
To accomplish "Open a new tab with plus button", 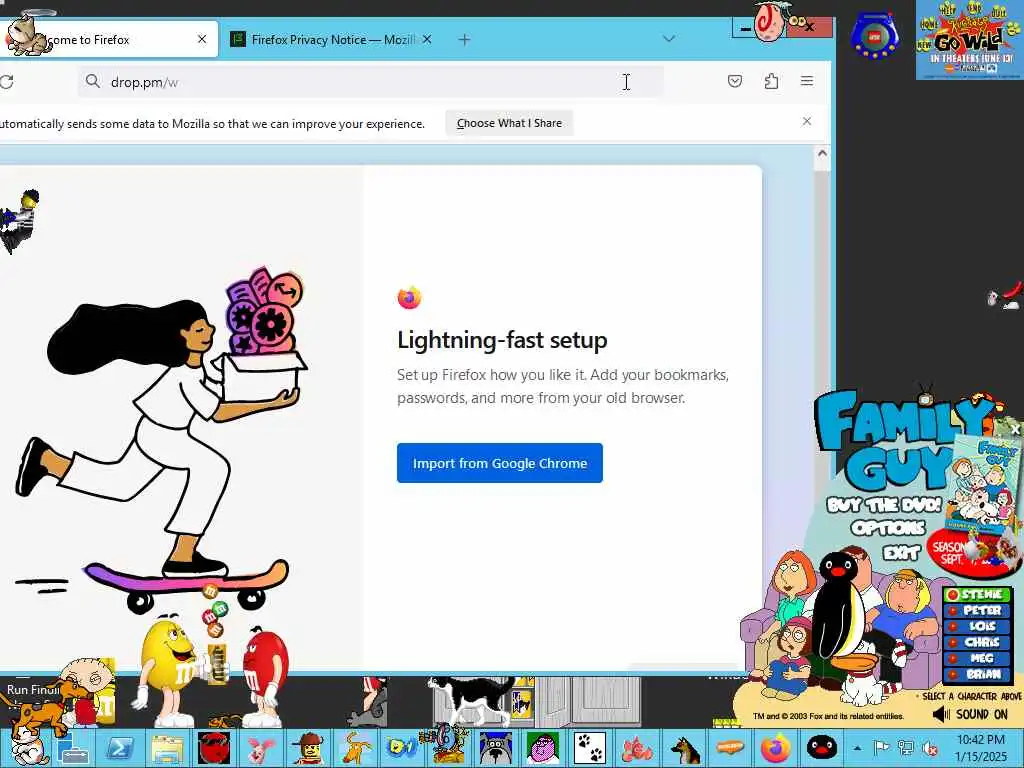I will click(464, 40).
